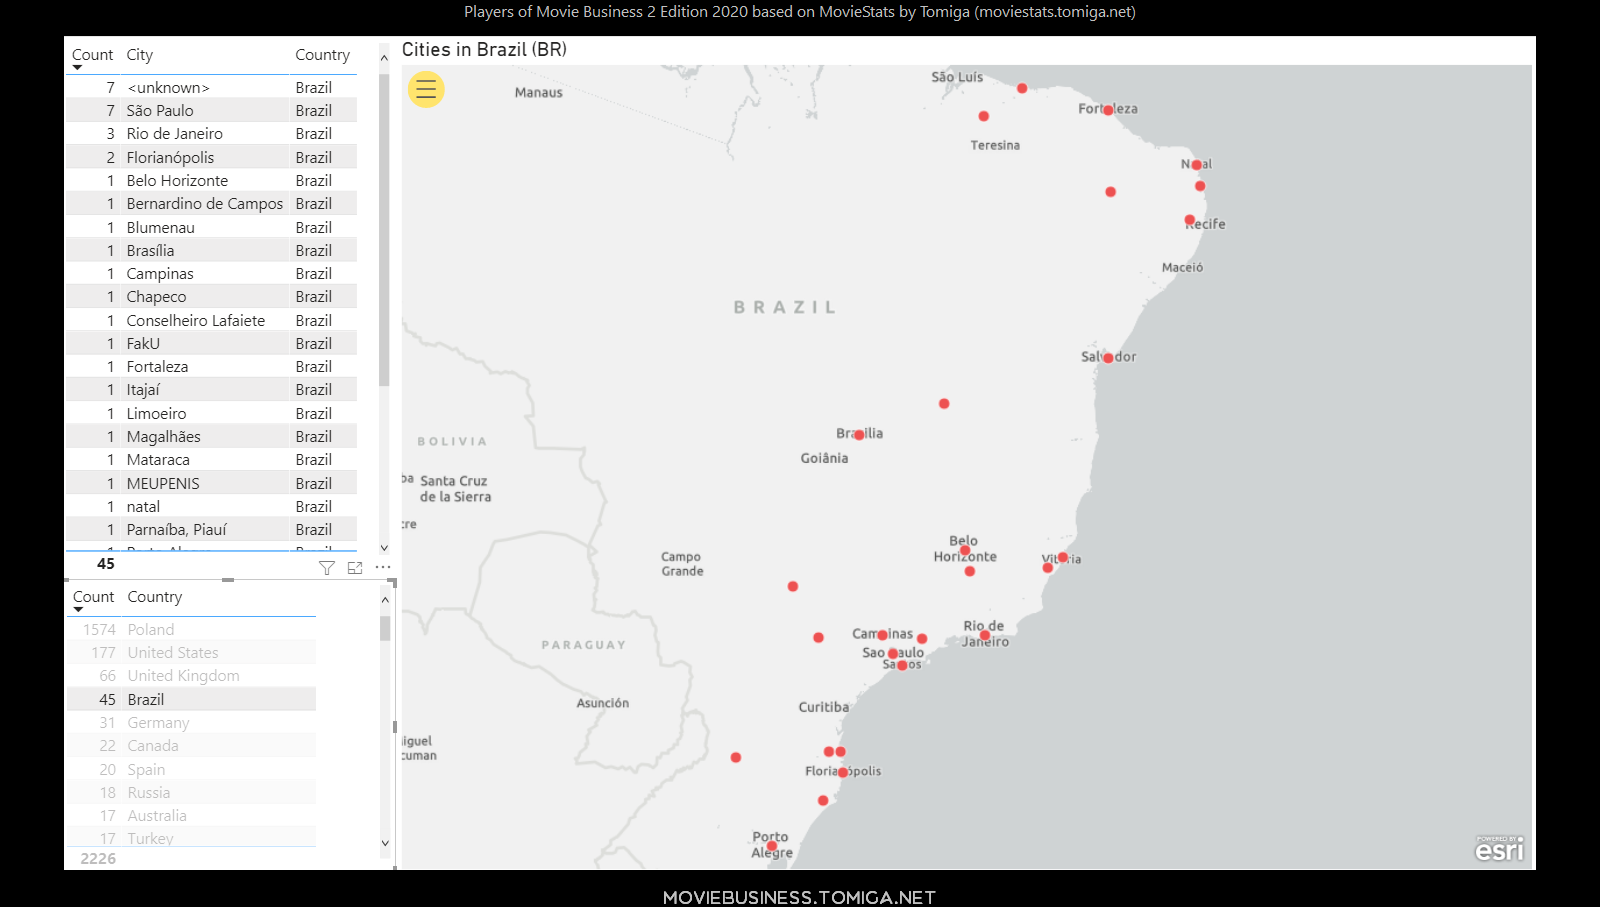Deselect the Brazil row in country table
1600x907 pixels.
[146, 700]
